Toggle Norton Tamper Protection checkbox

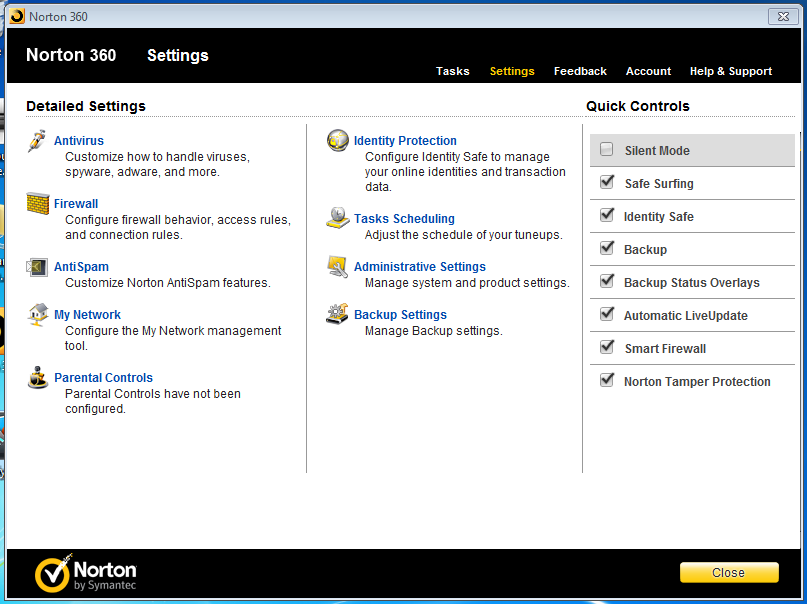point(607,380)
